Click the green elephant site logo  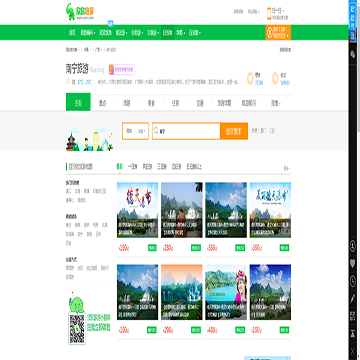[80, 12]
